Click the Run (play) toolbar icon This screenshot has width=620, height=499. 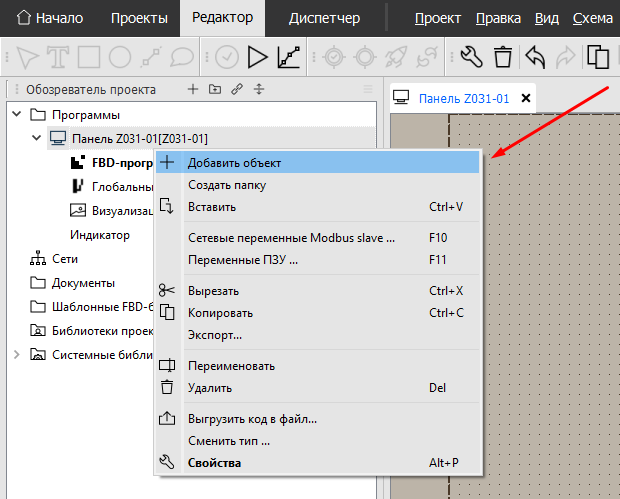(257, 57)
